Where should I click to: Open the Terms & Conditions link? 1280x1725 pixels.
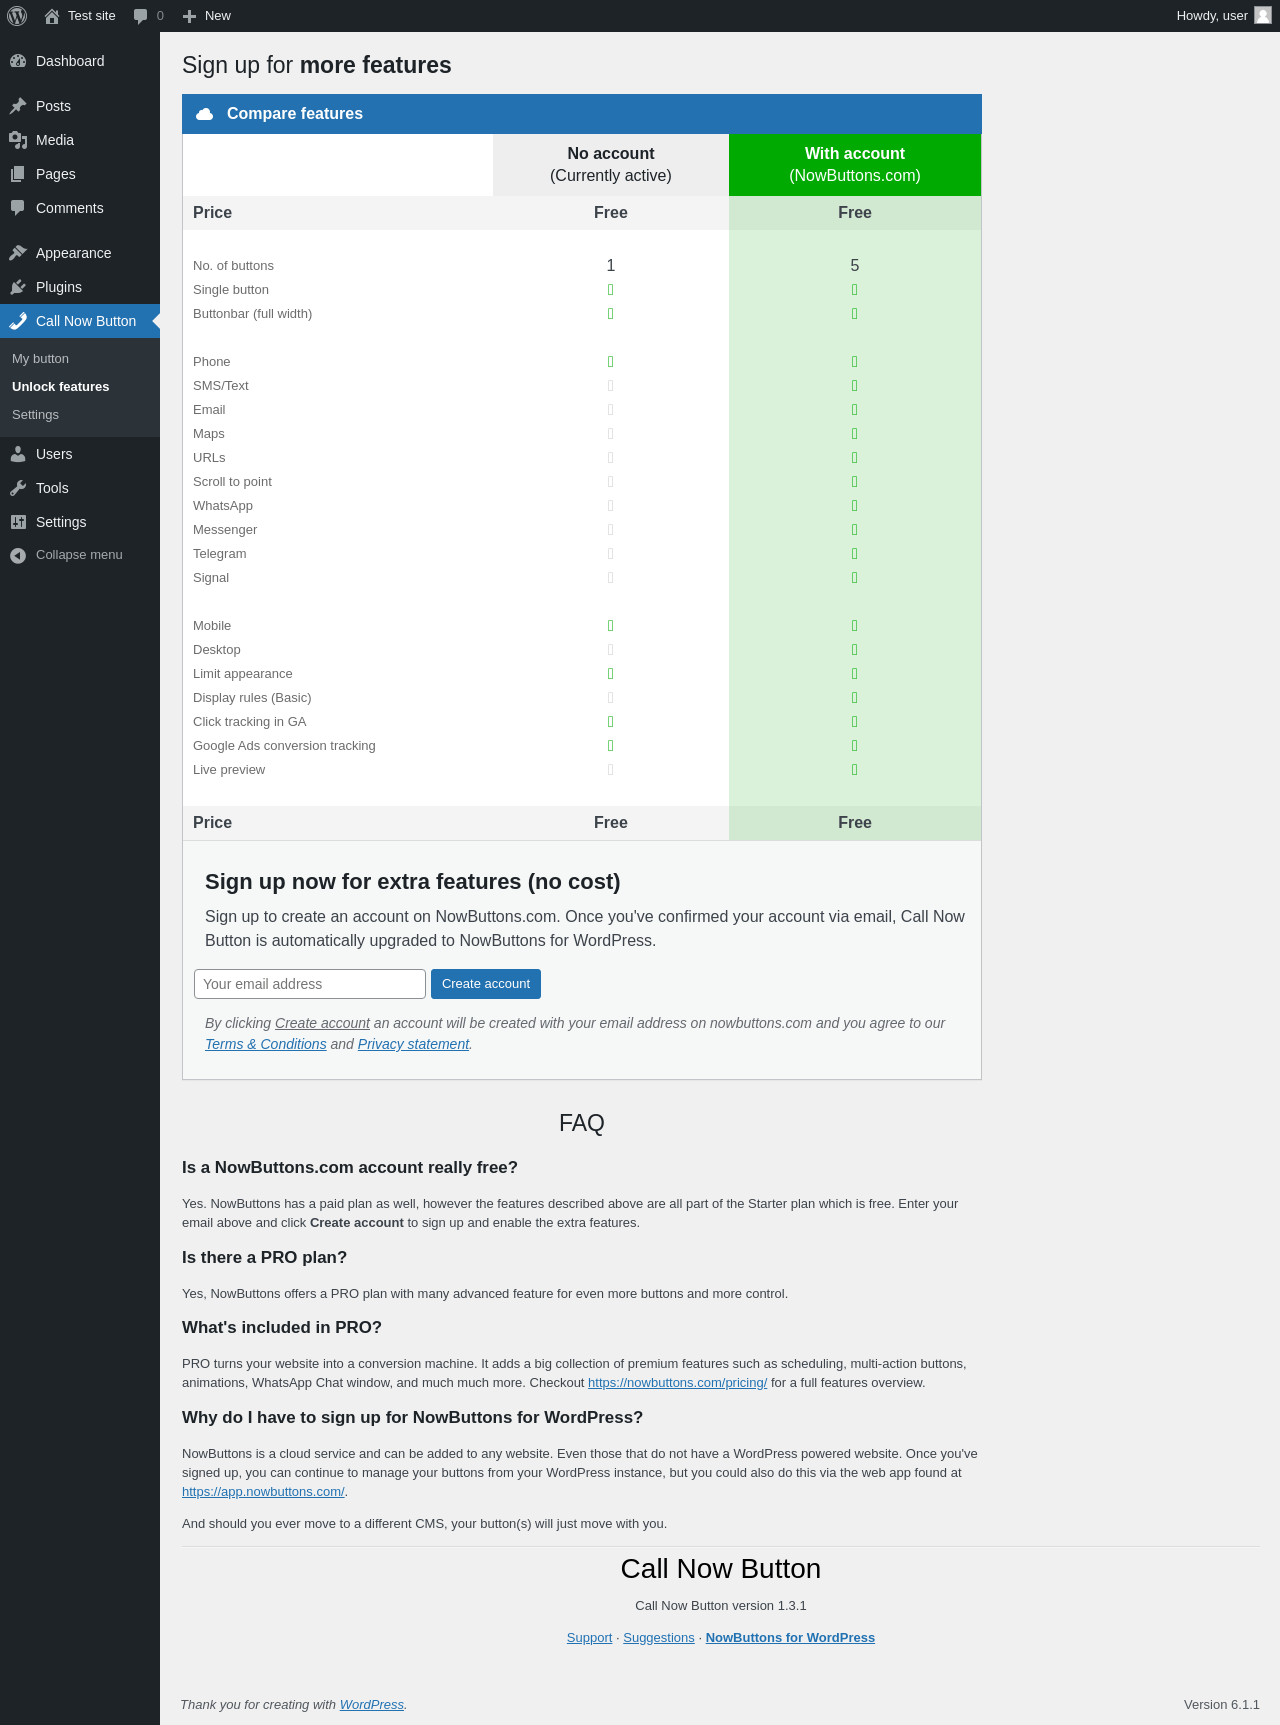[266, 1044]
